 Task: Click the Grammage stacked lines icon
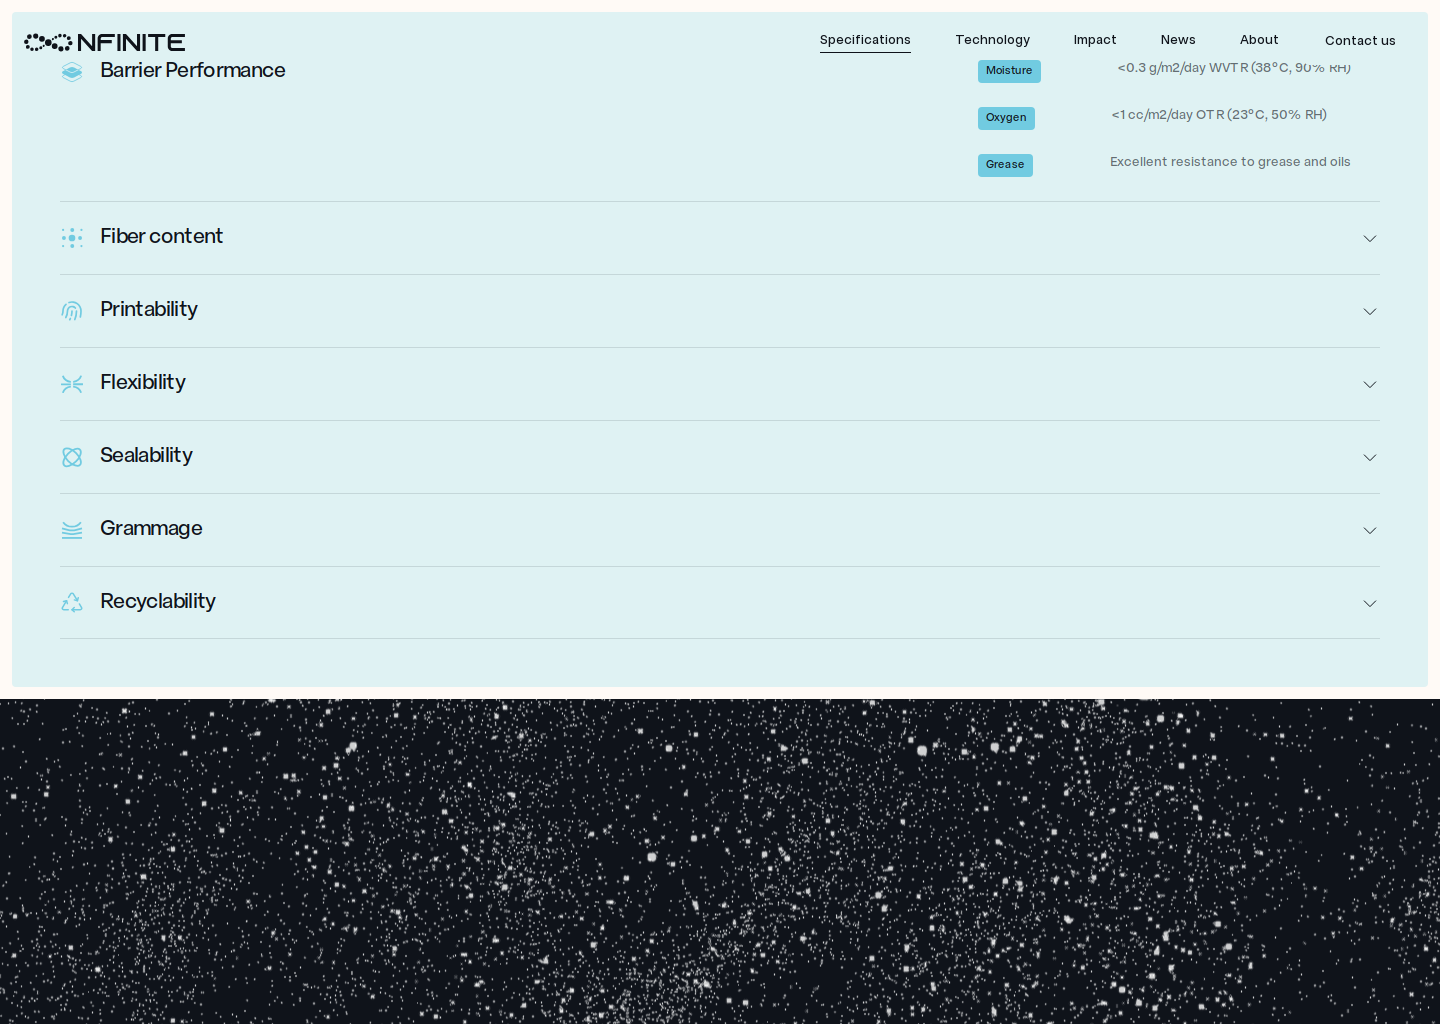point(72,530)
